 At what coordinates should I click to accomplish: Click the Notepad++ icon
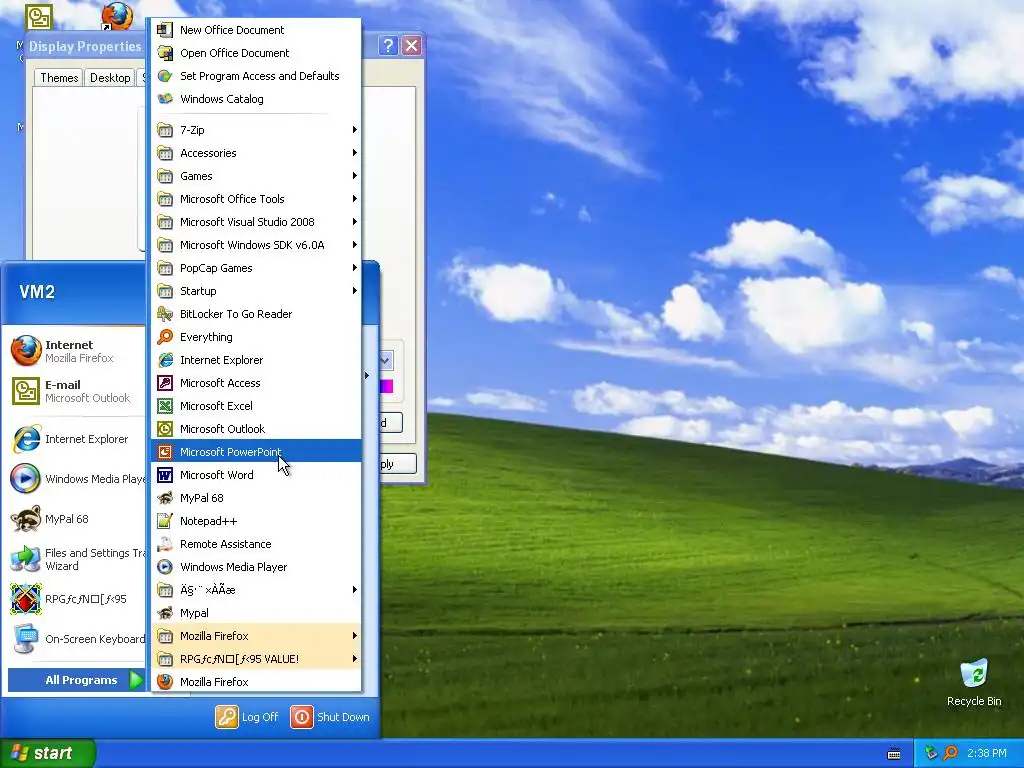(x=165, y=521)
